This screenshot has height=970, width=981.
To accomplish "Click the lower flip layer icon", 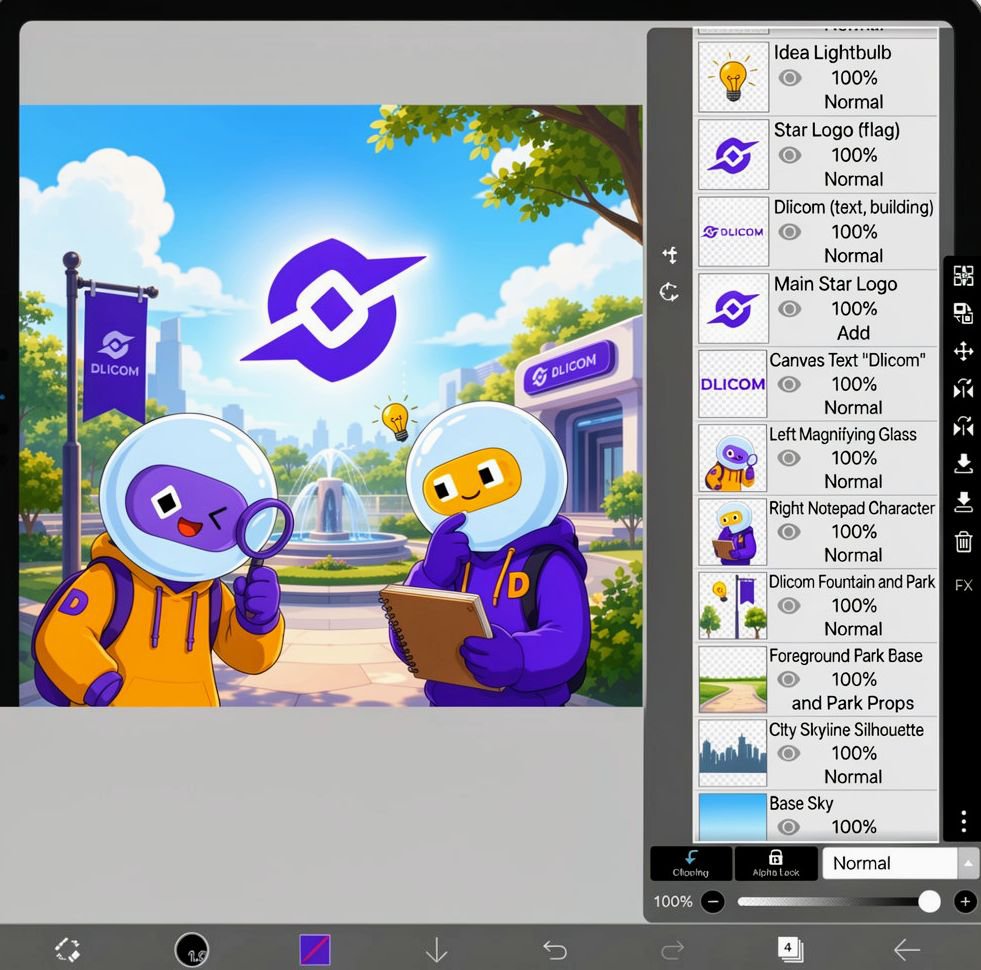I will (963, 426).
